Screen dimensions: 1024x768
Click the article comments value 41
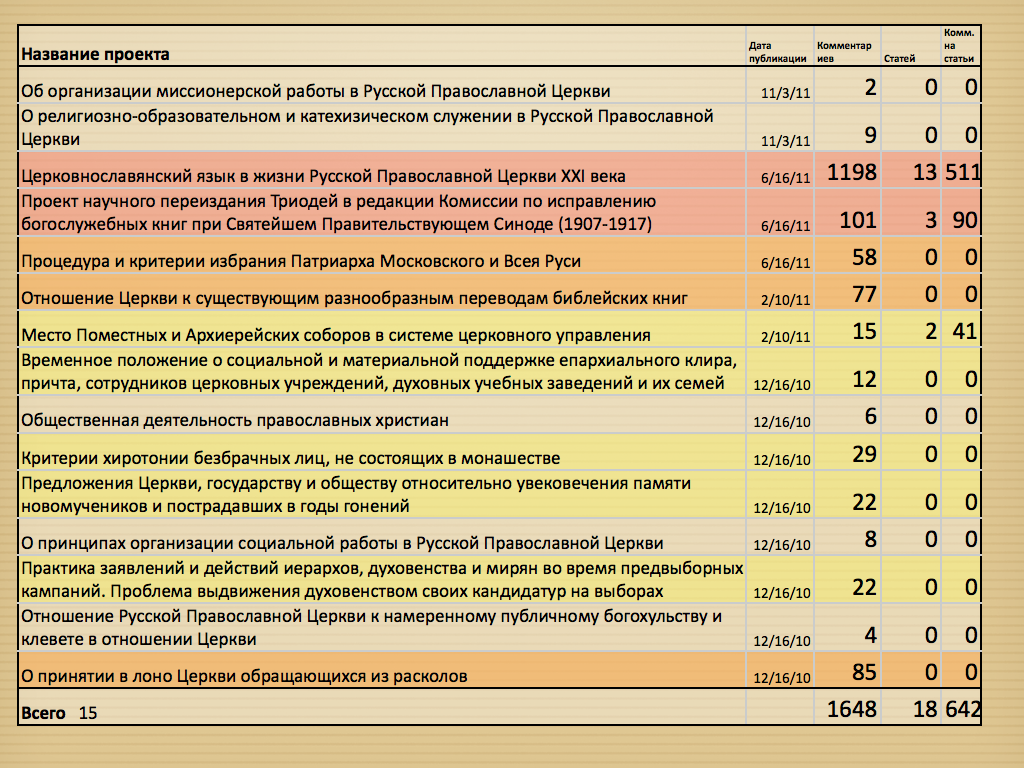coord(964,330)
